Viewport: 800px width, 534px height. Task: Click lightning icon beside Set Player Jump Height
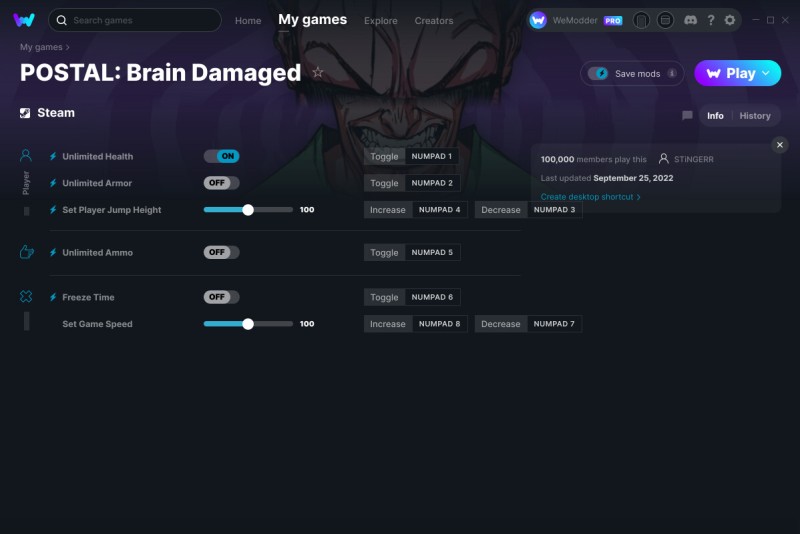tap(53, 210)
